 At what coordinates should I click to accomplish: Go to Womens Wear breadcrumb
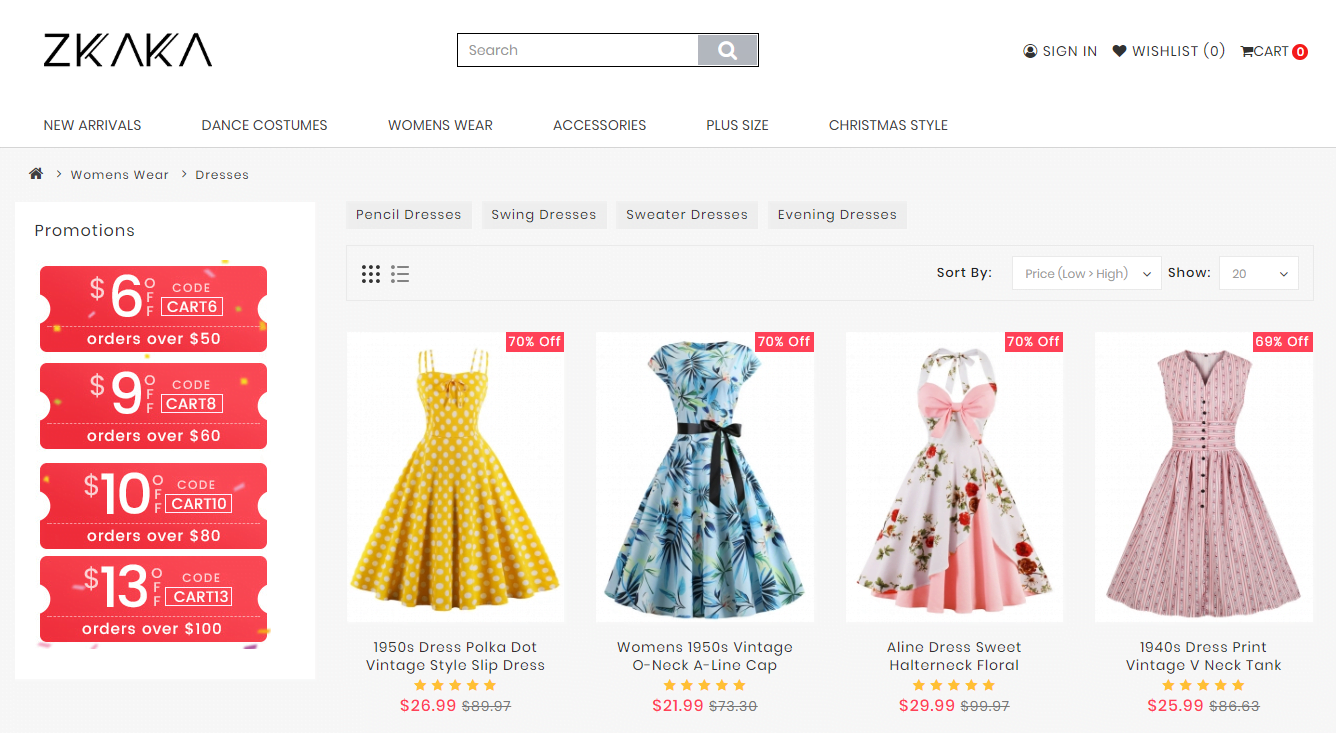(x=119, y=174)
